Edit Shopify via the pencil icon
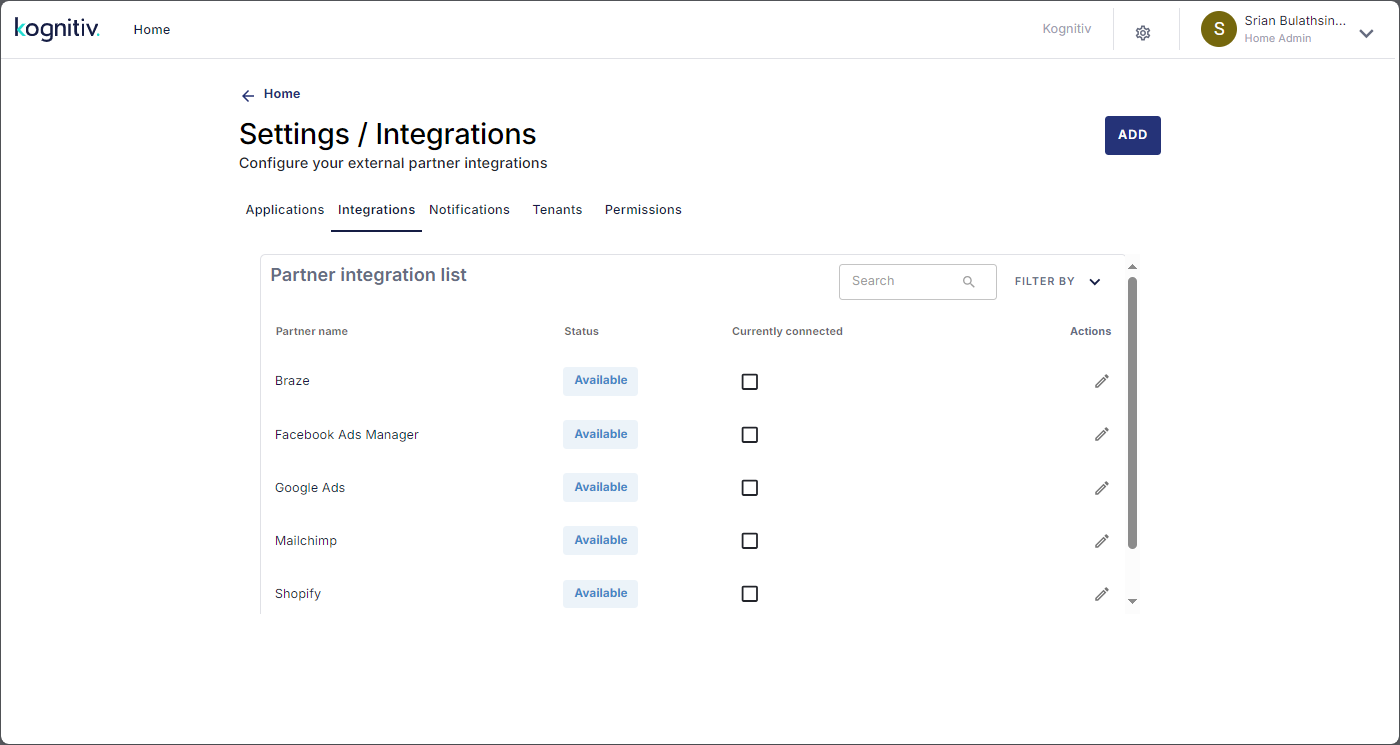 coord(1101,594)
